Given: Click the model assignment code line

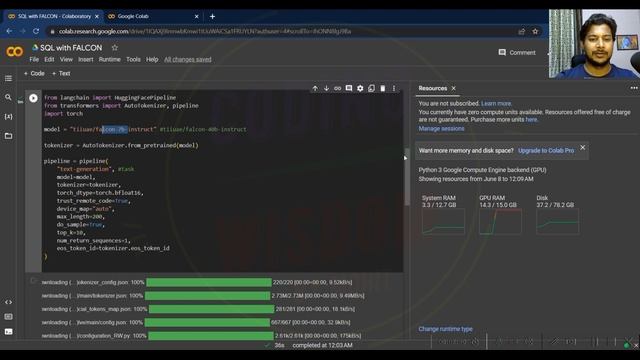Looking at the screenshot, I should tap(145, 129).
